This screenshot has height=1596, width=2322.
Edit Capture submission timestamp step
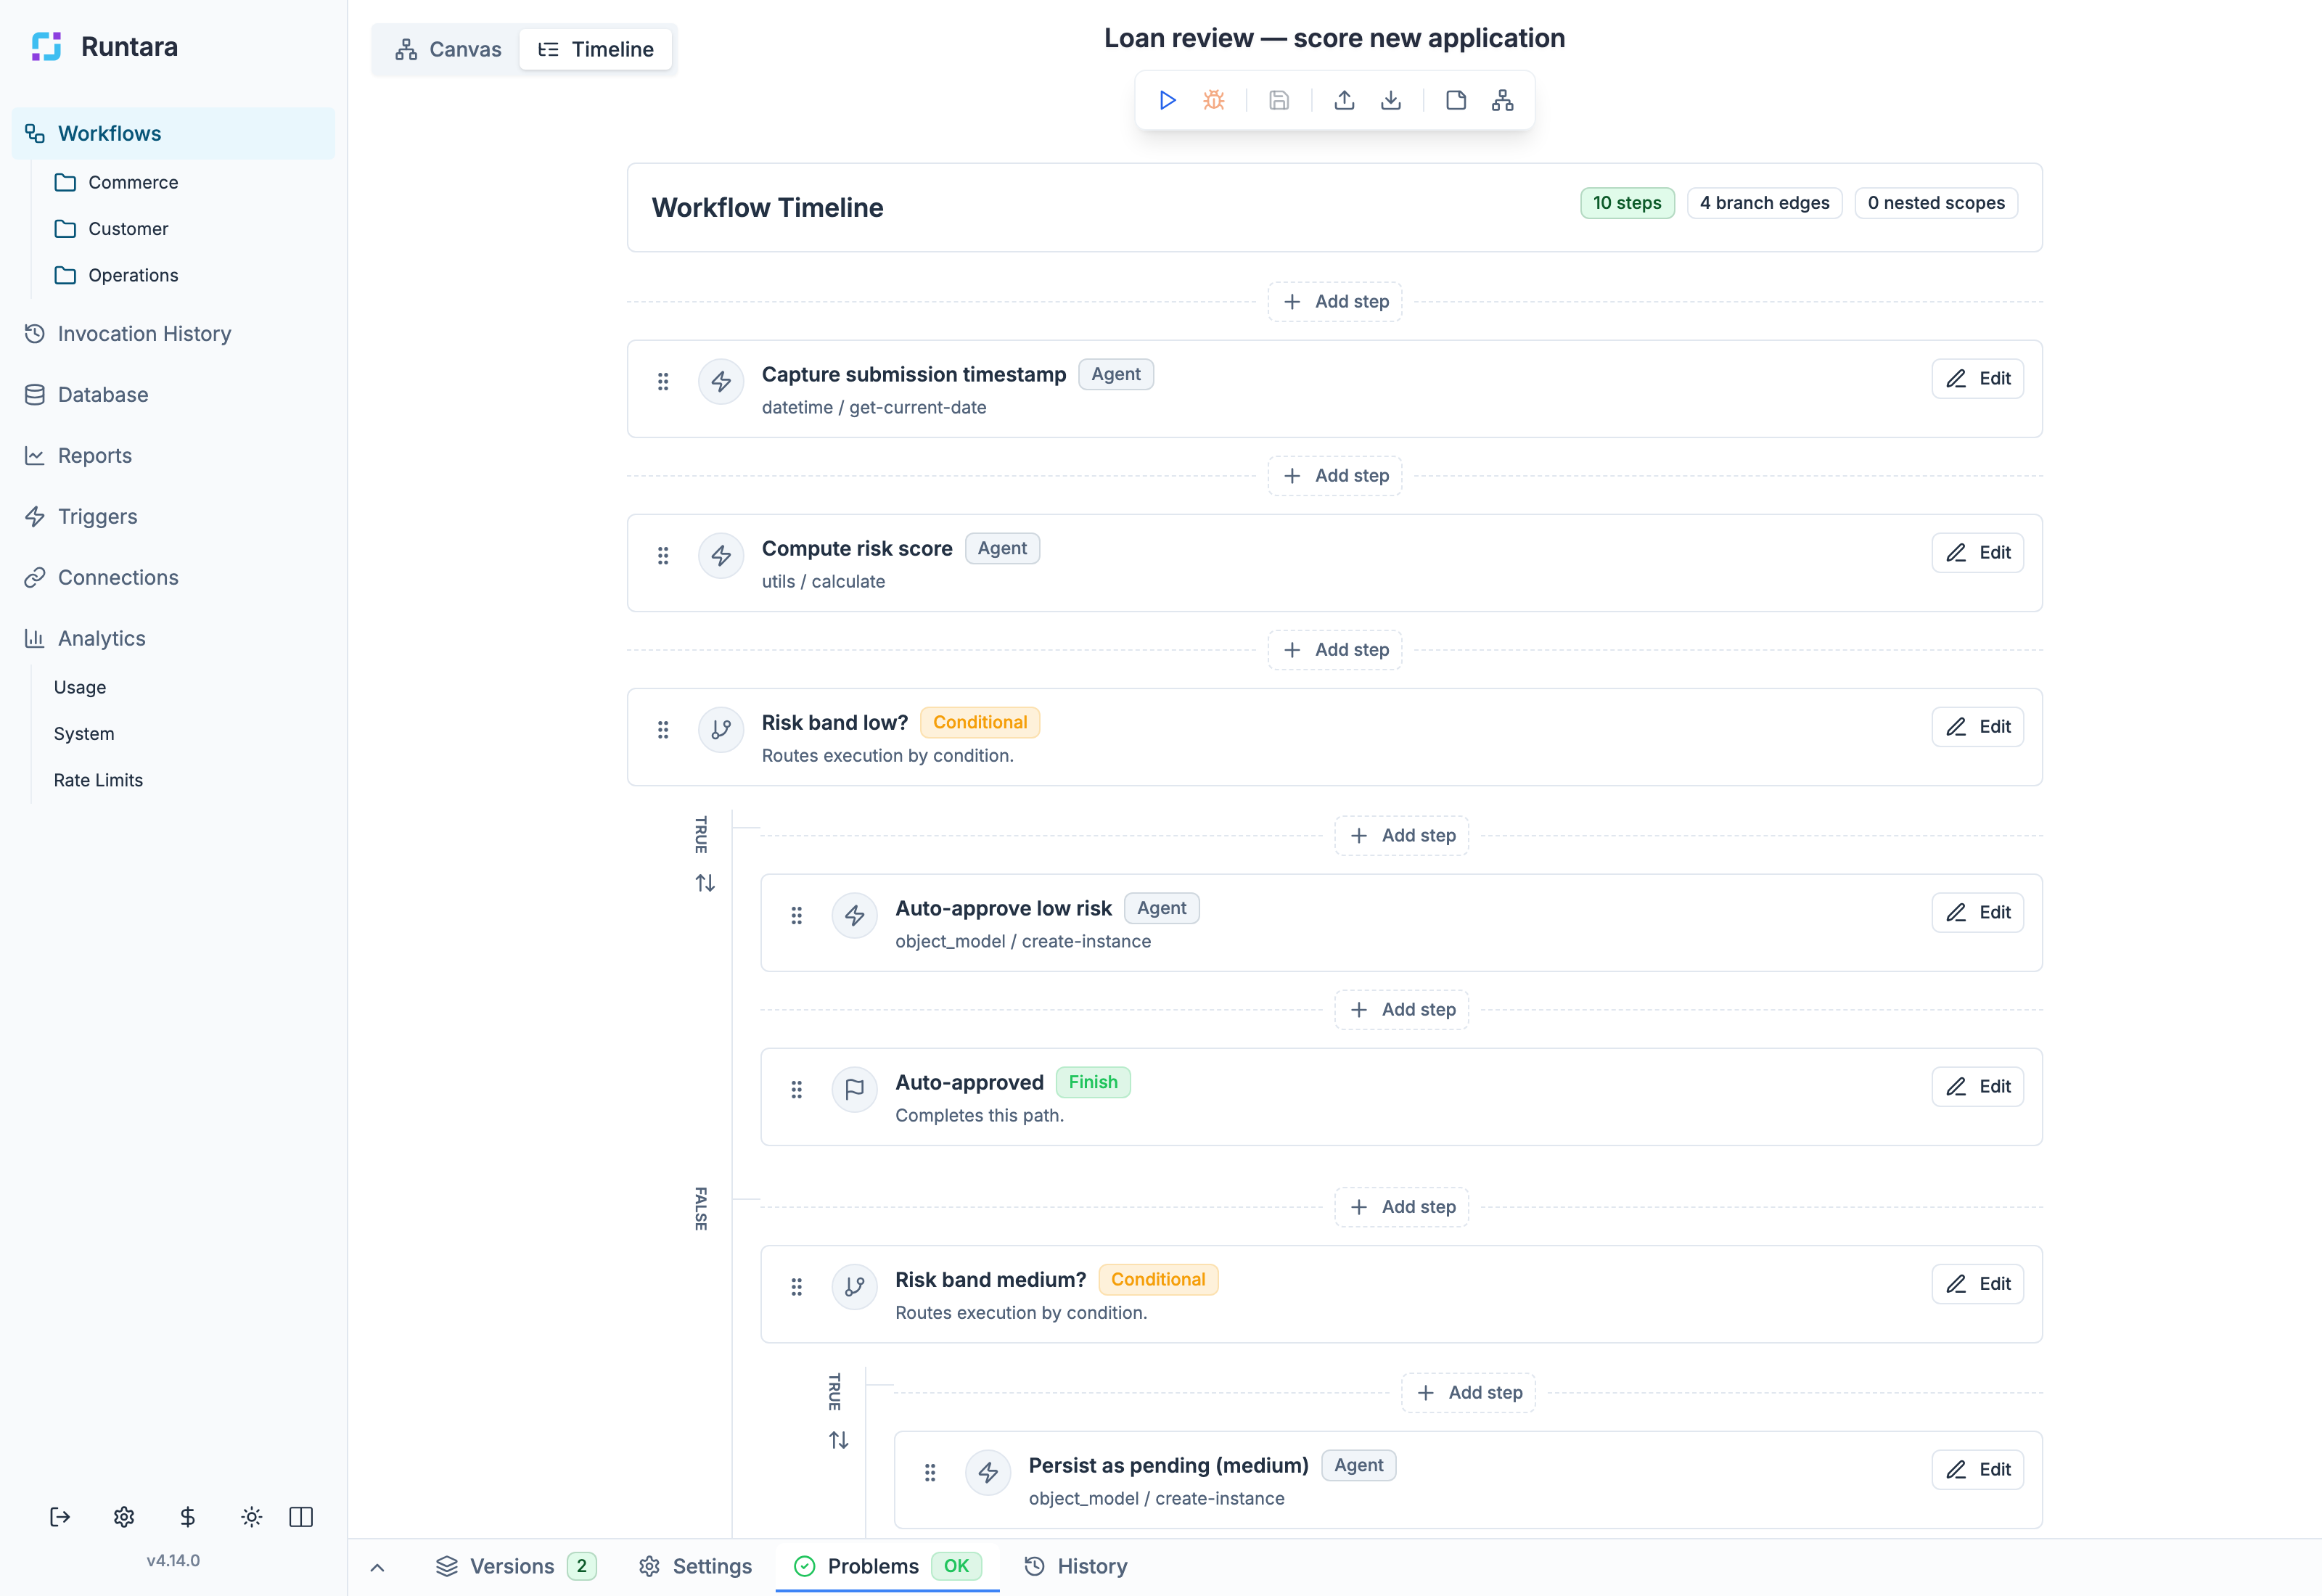(1977, 378)
